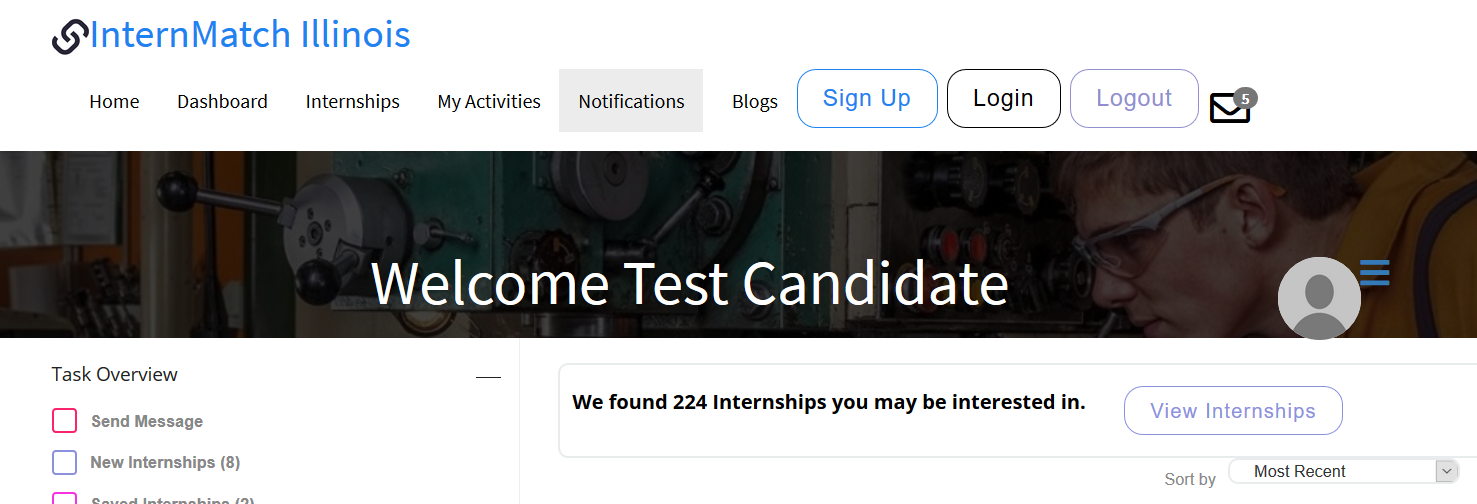Viewport: 1477px width, 504px height.
Task: Click the InternMatch chain-link logo icon
Action: pos(70,37)
